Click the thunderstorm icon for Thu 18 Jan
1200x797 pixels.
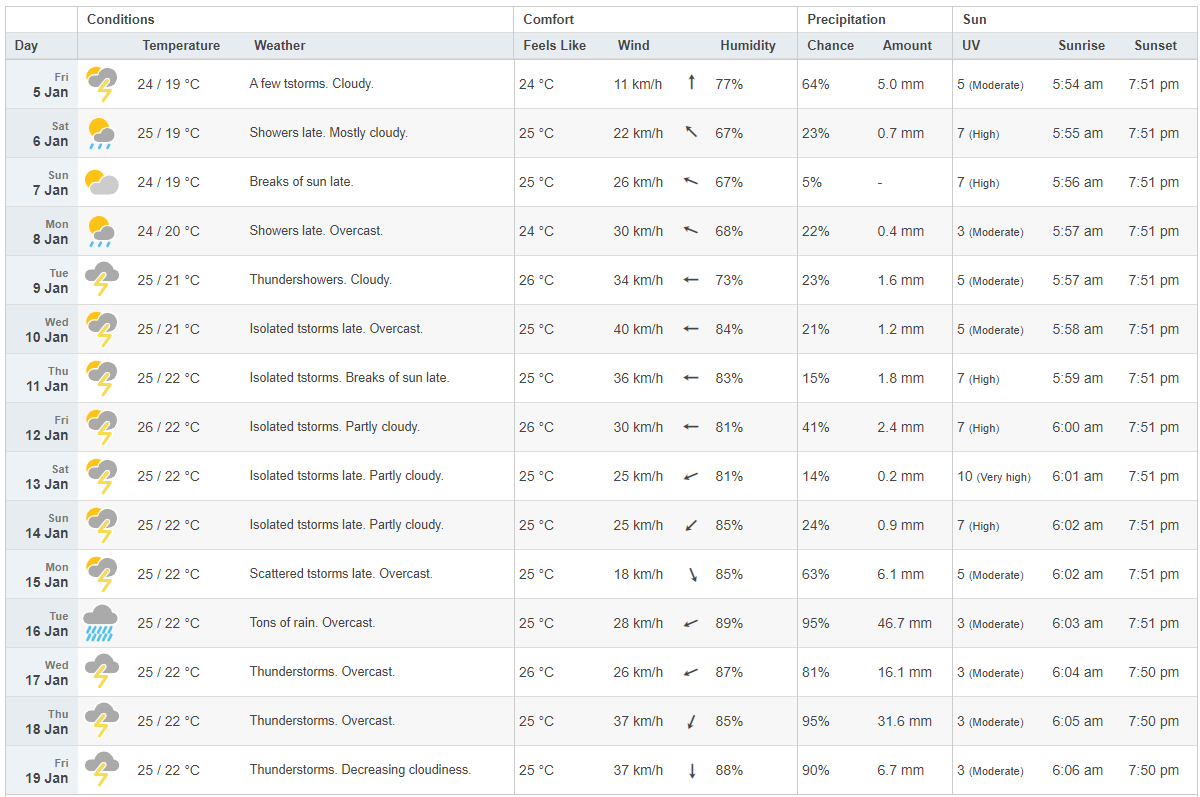[101, 721]
